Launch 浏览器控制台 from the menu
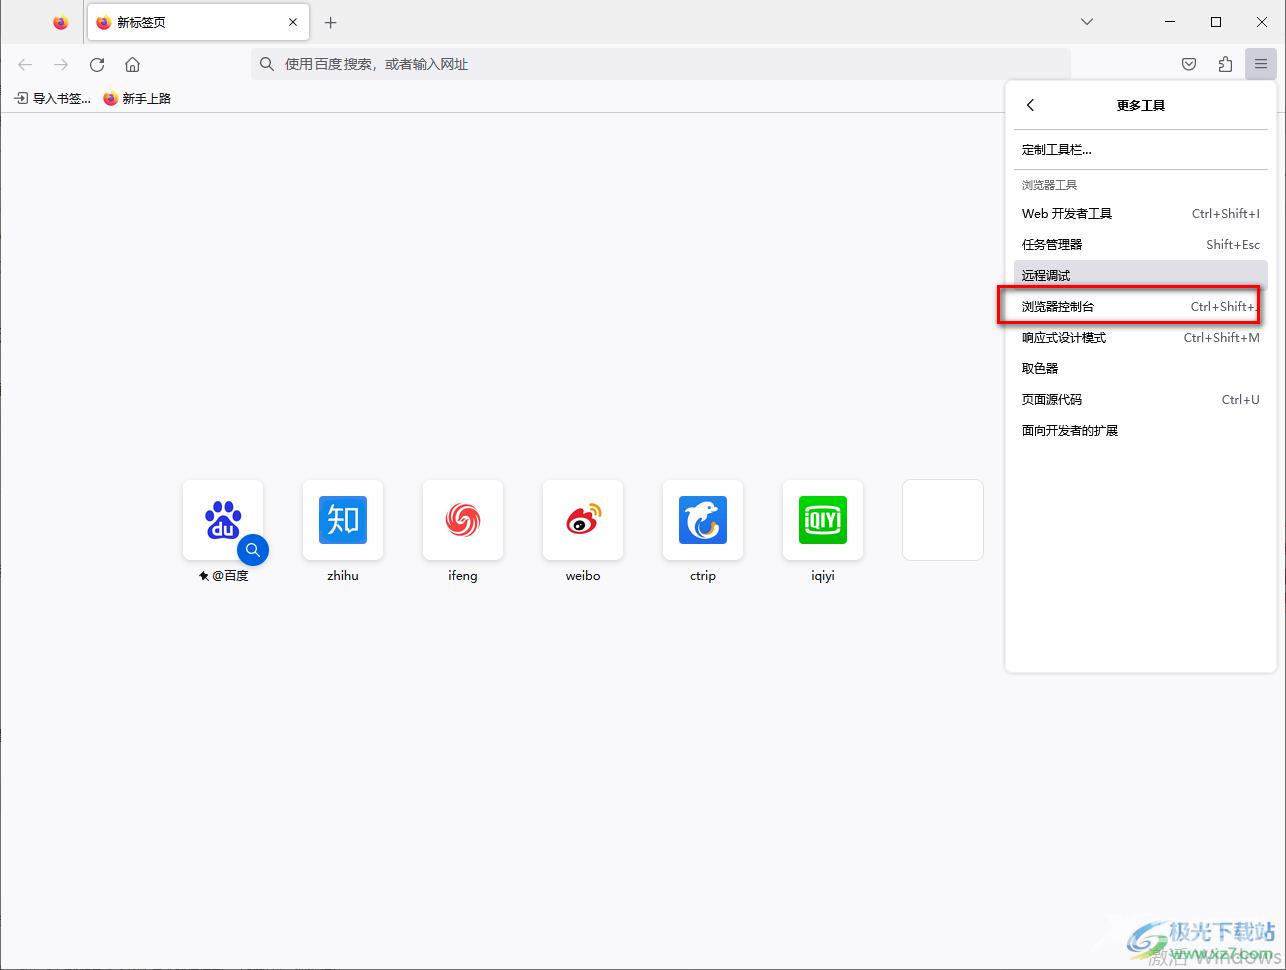1286x970 pixels. [x=1141, y=306]
